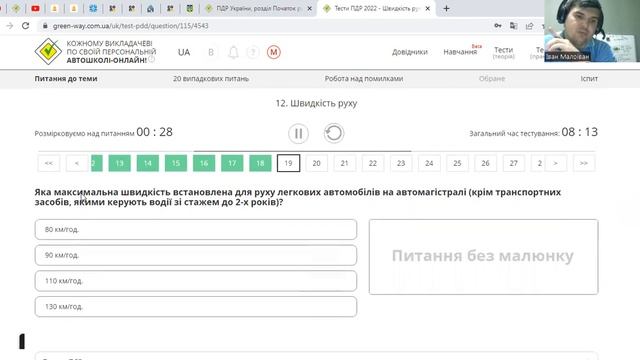Select current question 19
The width and height of the screenshot is (640, 360).
click(x=289, y=163)
